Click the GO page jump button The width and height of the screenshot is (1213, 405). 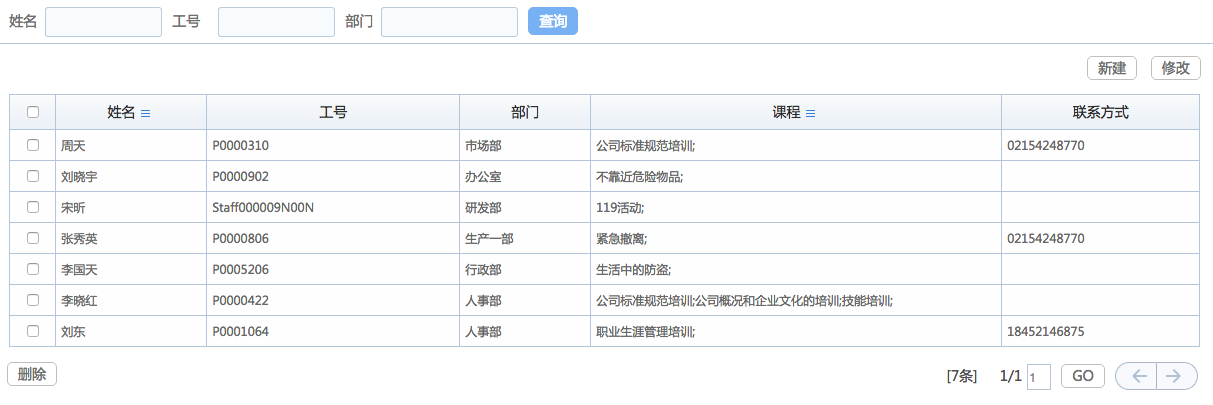tap(1082, 376)
